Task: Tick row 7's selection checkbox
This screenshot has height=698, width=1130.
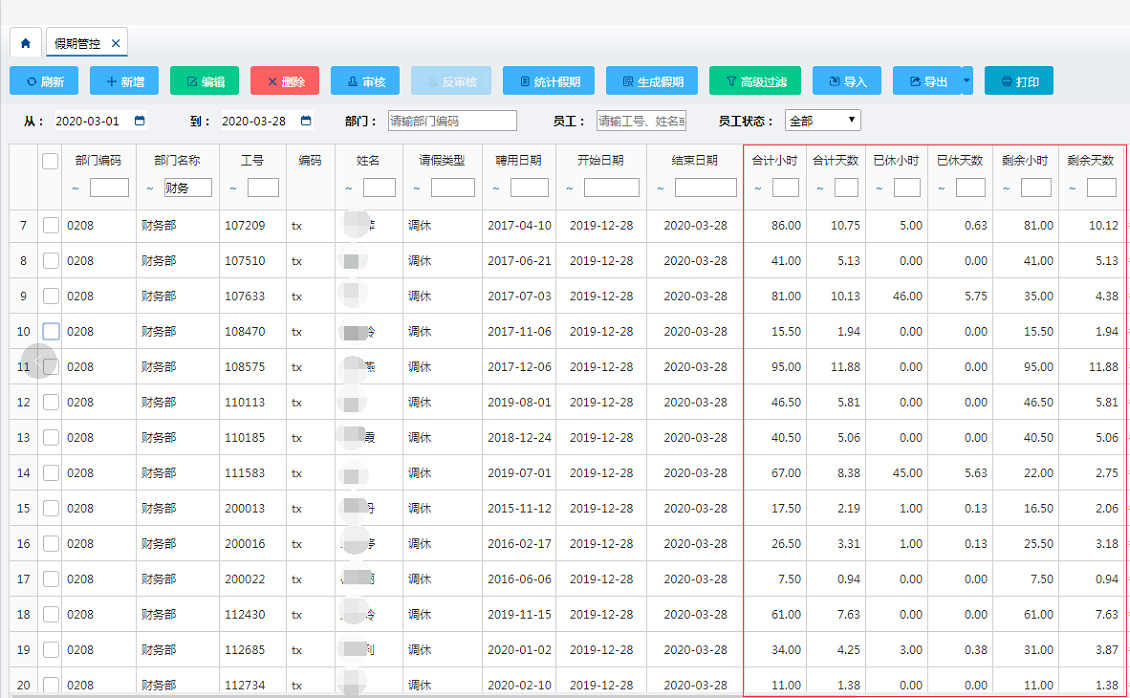Action: 50,225
